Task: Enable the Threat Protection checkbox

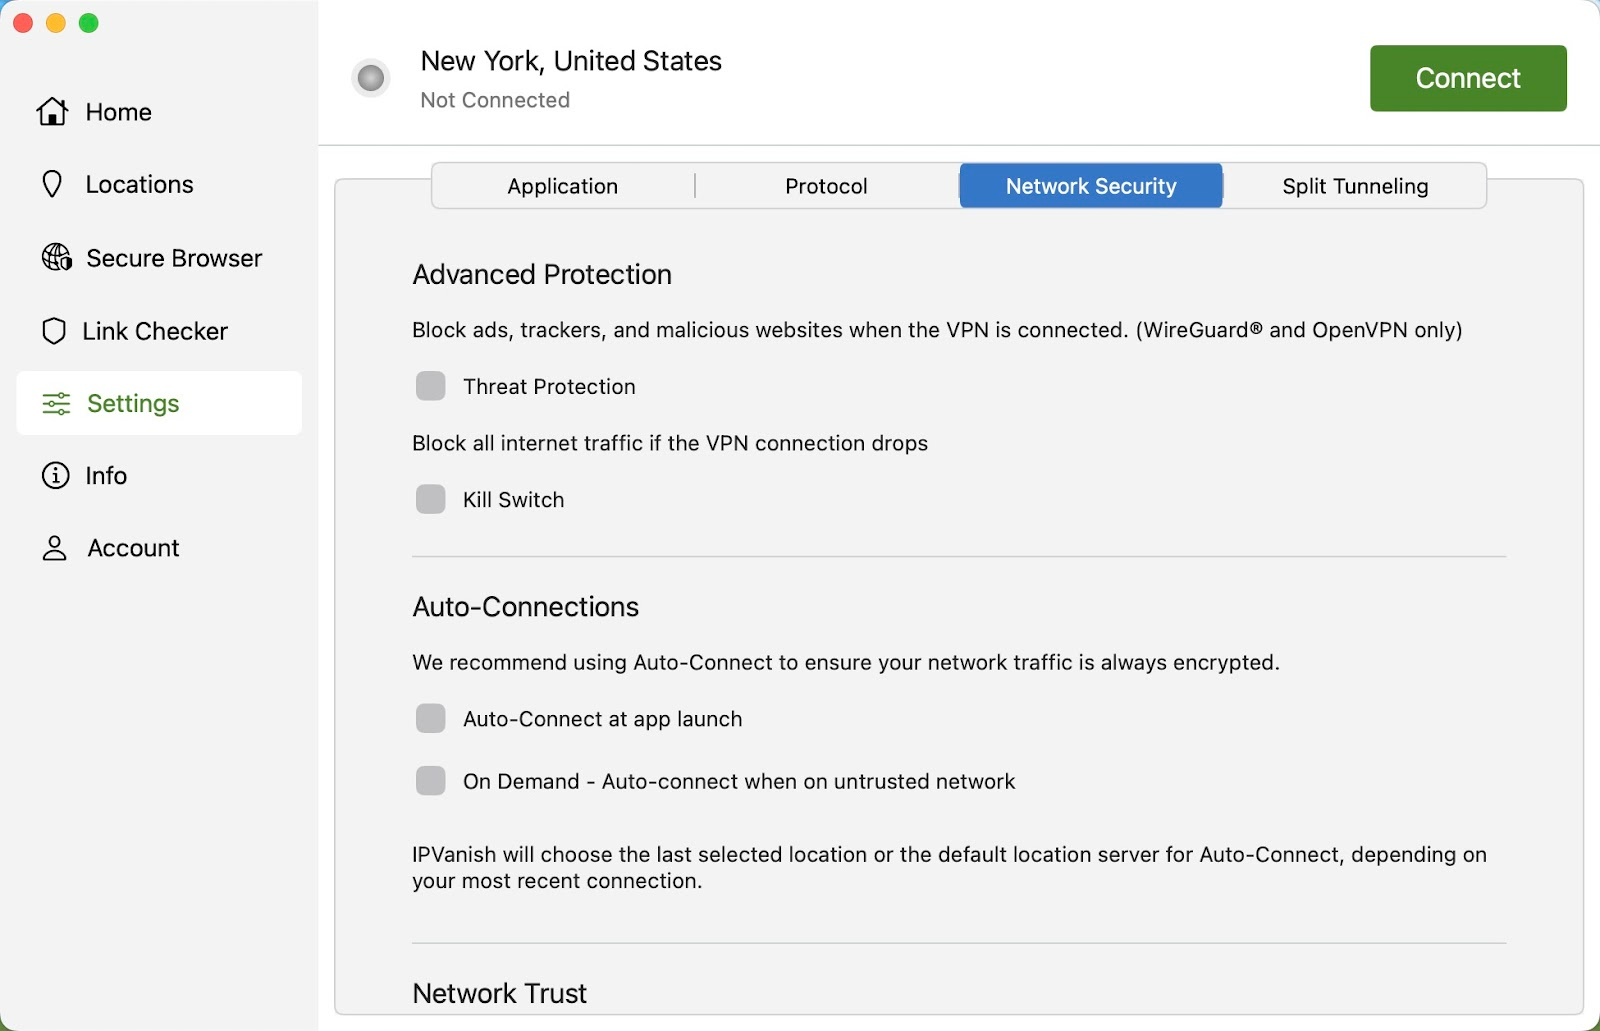Action: 431,386
